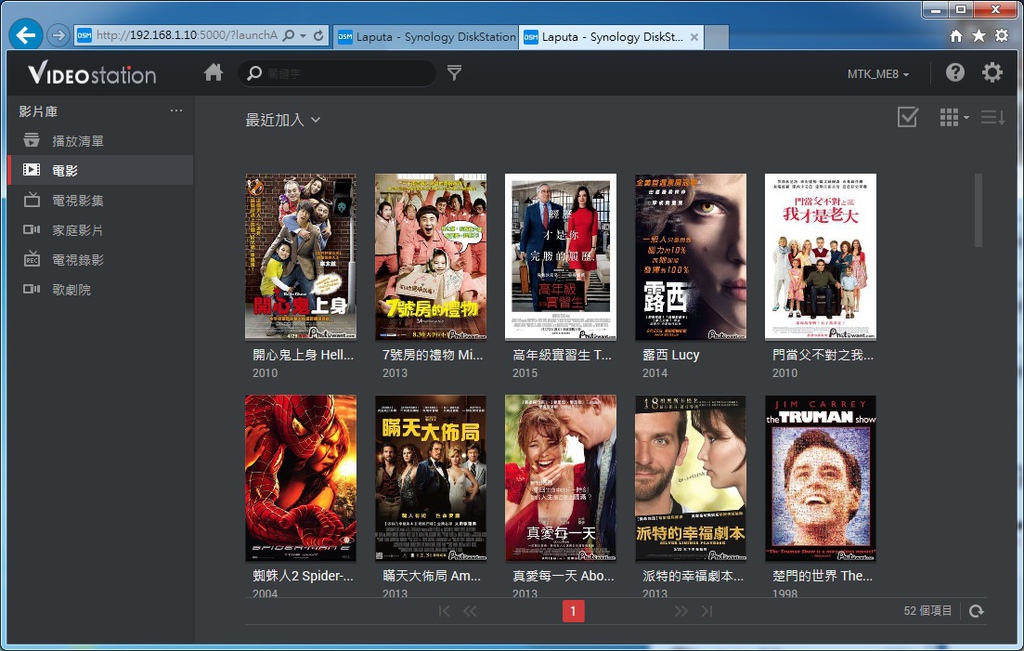Screen dimensions: 1024x651
Task: Click year text 2014
Action: pos(655,373)
